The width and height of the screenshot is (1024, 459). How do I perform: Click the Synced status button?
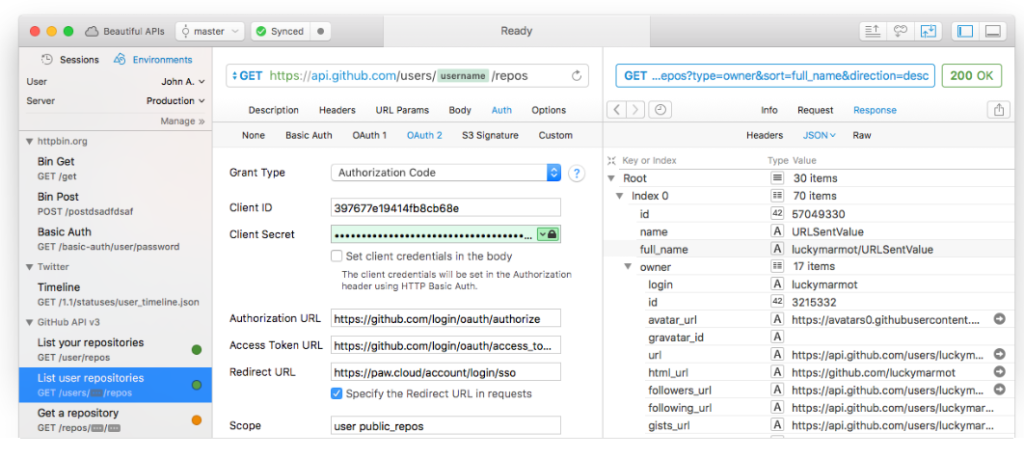[281, 31]
